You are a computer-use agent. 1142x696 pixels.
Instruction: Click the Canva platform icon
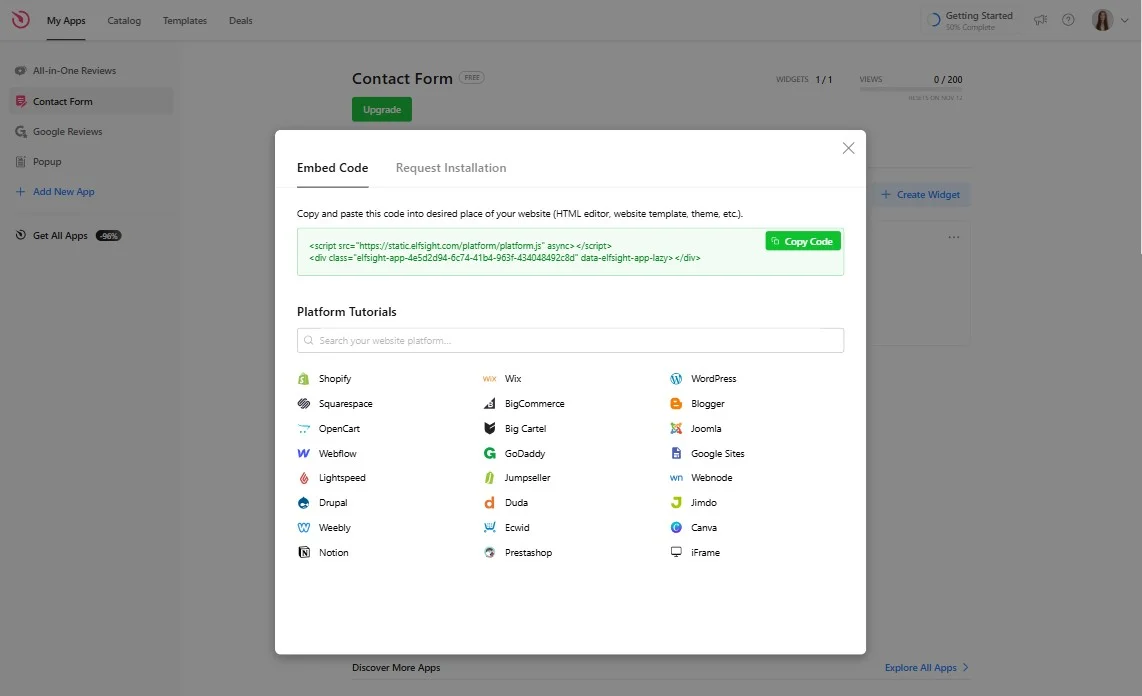pos(676,527)
